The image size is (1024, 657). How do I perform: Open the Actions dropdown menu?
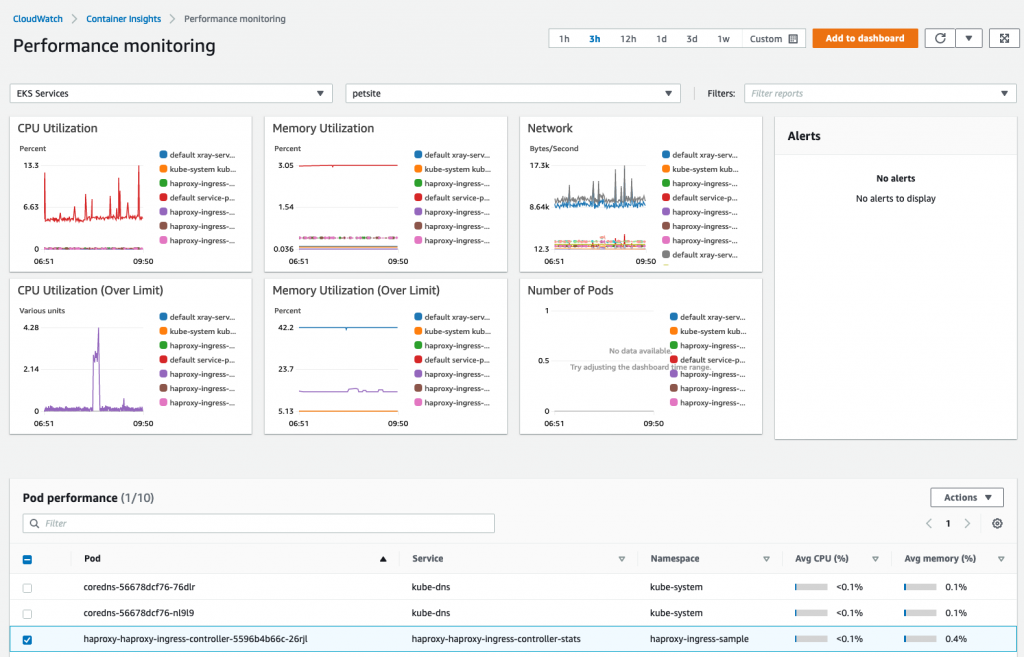pyautogui.click(x=966, y=497)
